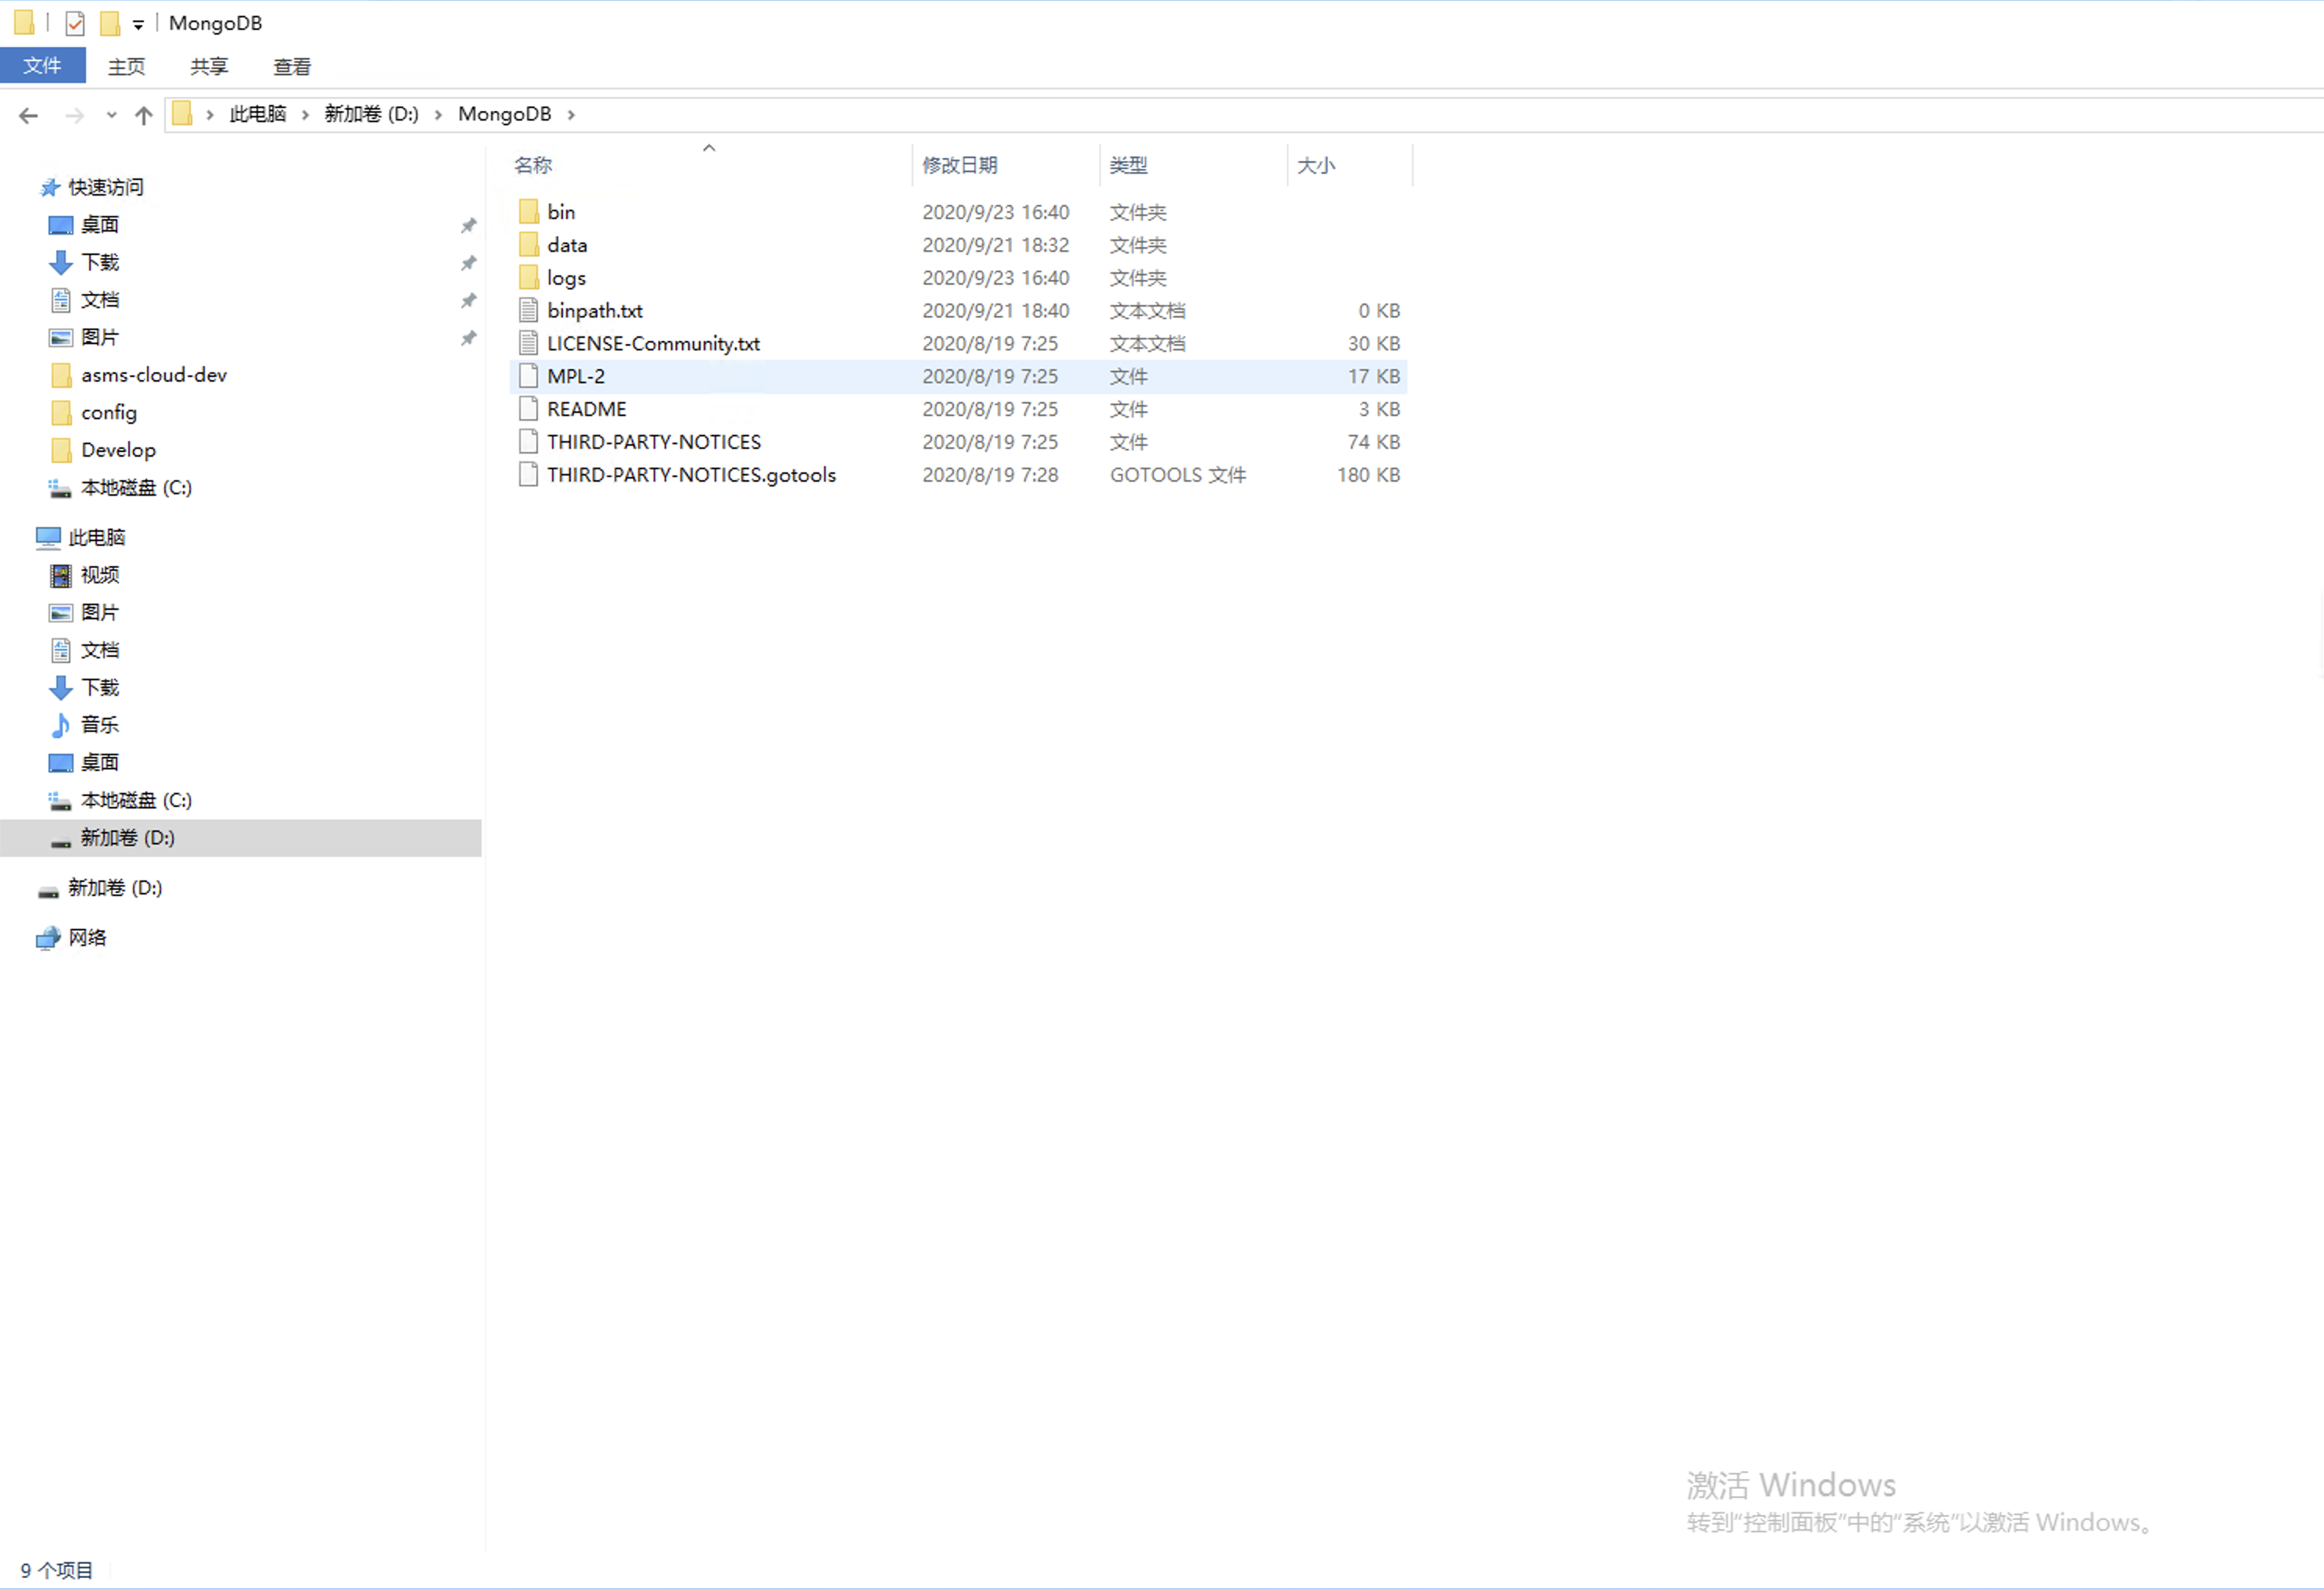The height and width of the screenshot is (1589, 2324).
Task: Expand the Quick Access Toolbar customize dropdown
Action: pyautogui.click(x=138, y=24)
